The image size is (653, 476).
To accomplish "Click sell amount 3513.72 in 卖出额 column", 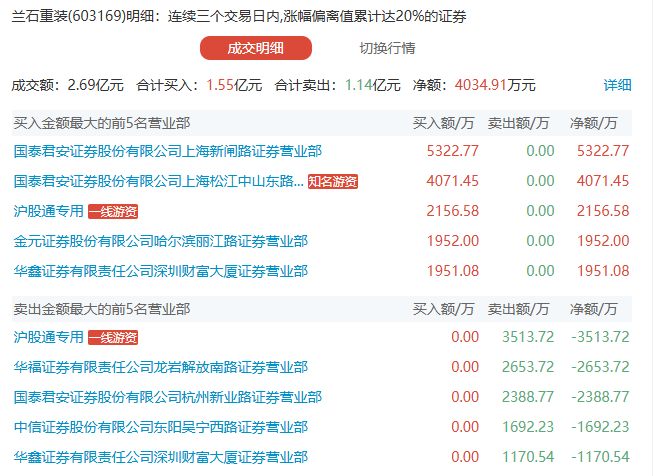I will click(528, 336).
